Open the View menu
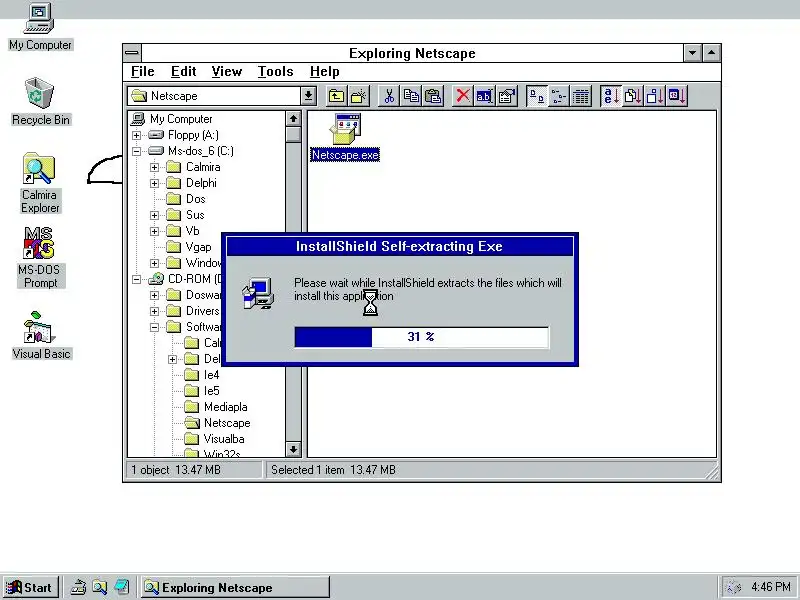Image resolution: width=800 pixels, height=600 pixels. (x=227, y=71)
